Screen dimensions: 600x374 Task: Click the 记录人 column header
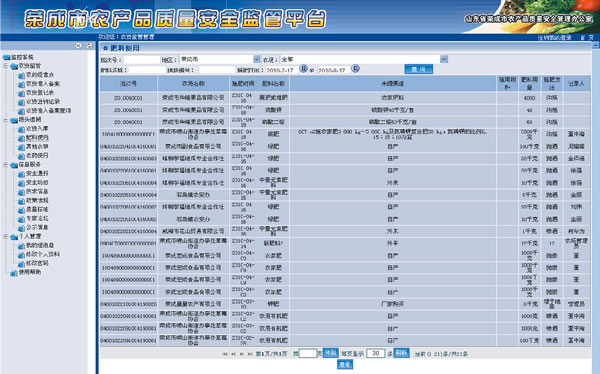click(x=576, y=83)
